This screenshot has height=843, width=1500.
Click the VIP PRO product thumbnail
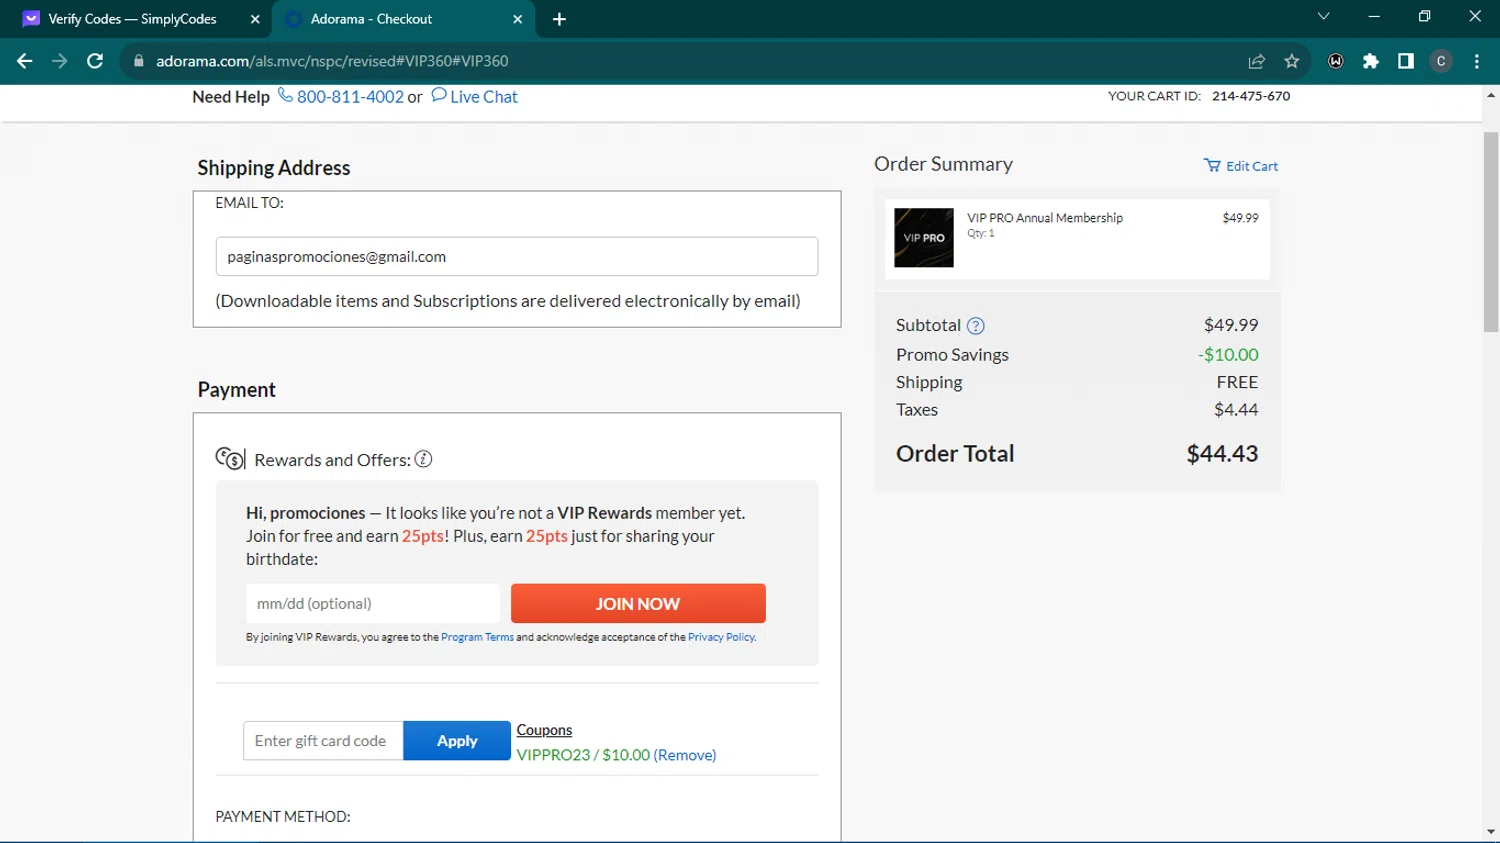[x=924, y=238]
